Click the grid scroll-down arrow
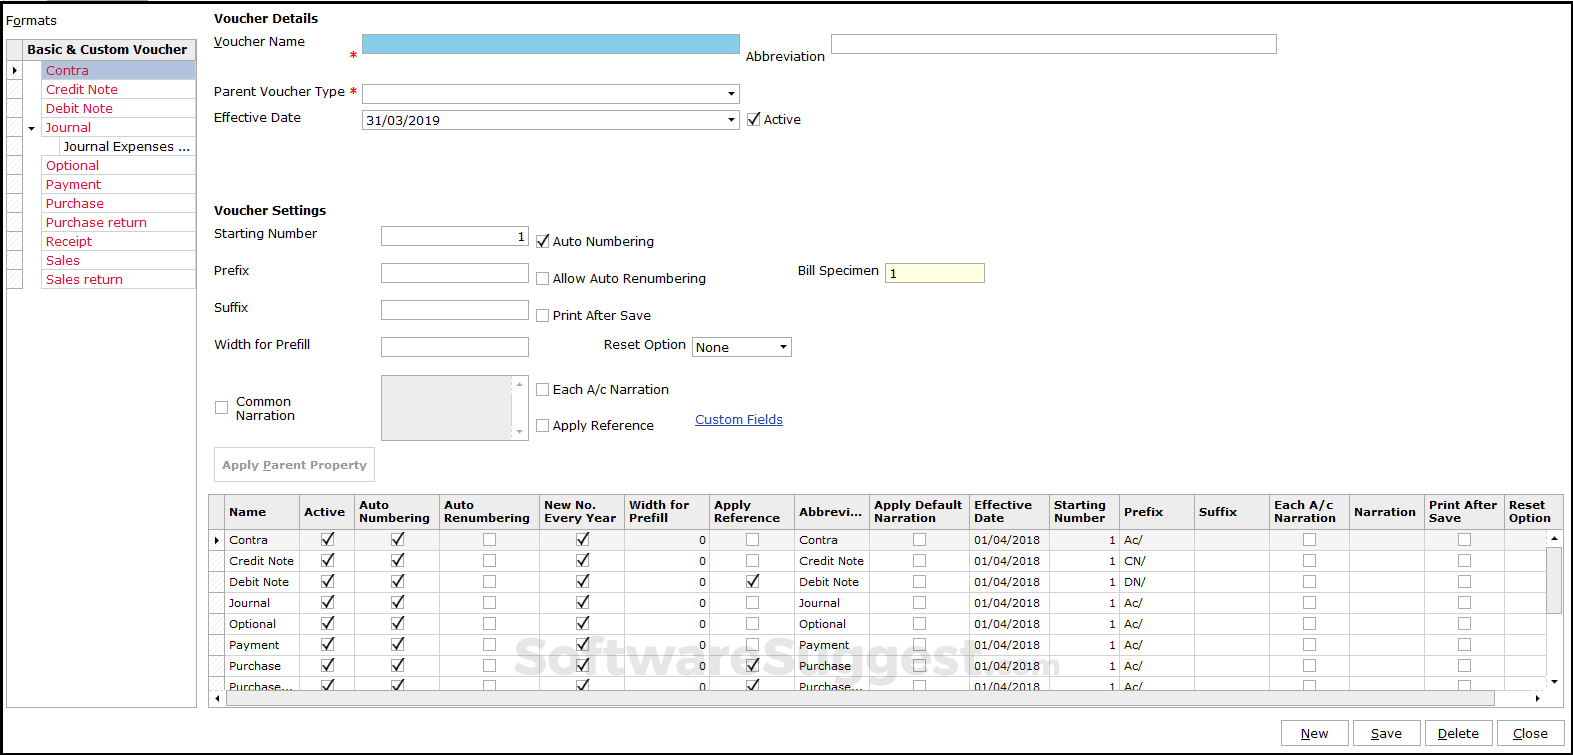 tap(1554, 681)
